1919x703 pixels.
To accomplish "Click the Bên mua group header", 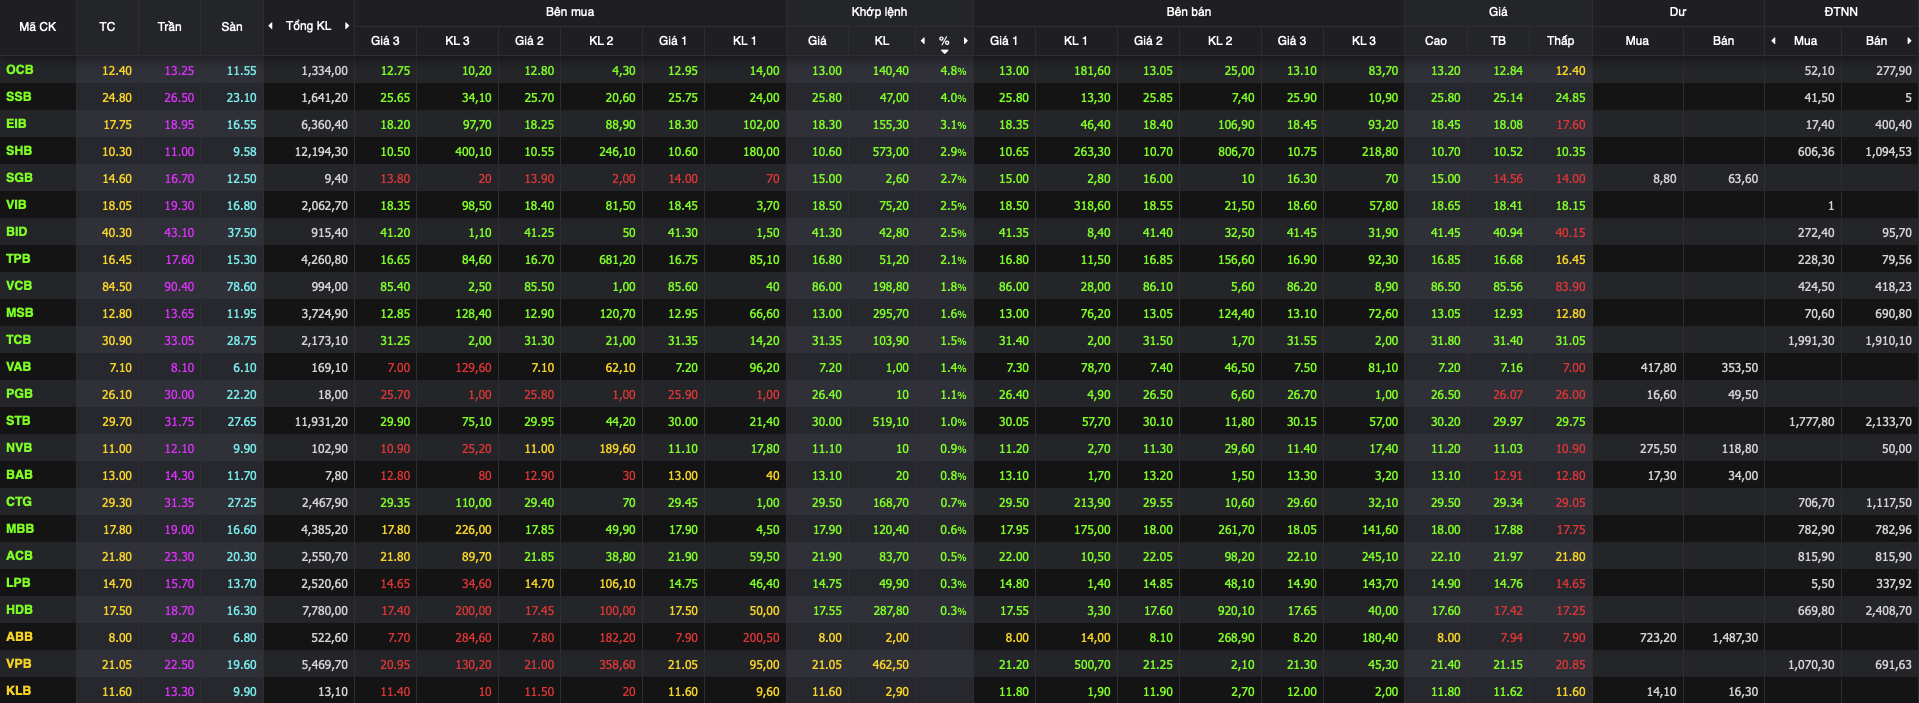I will click(x=570, y=12).
